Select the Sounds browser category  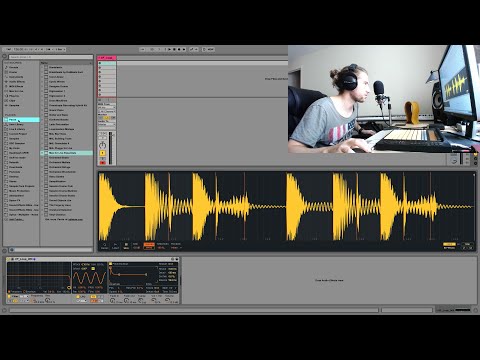13,67
